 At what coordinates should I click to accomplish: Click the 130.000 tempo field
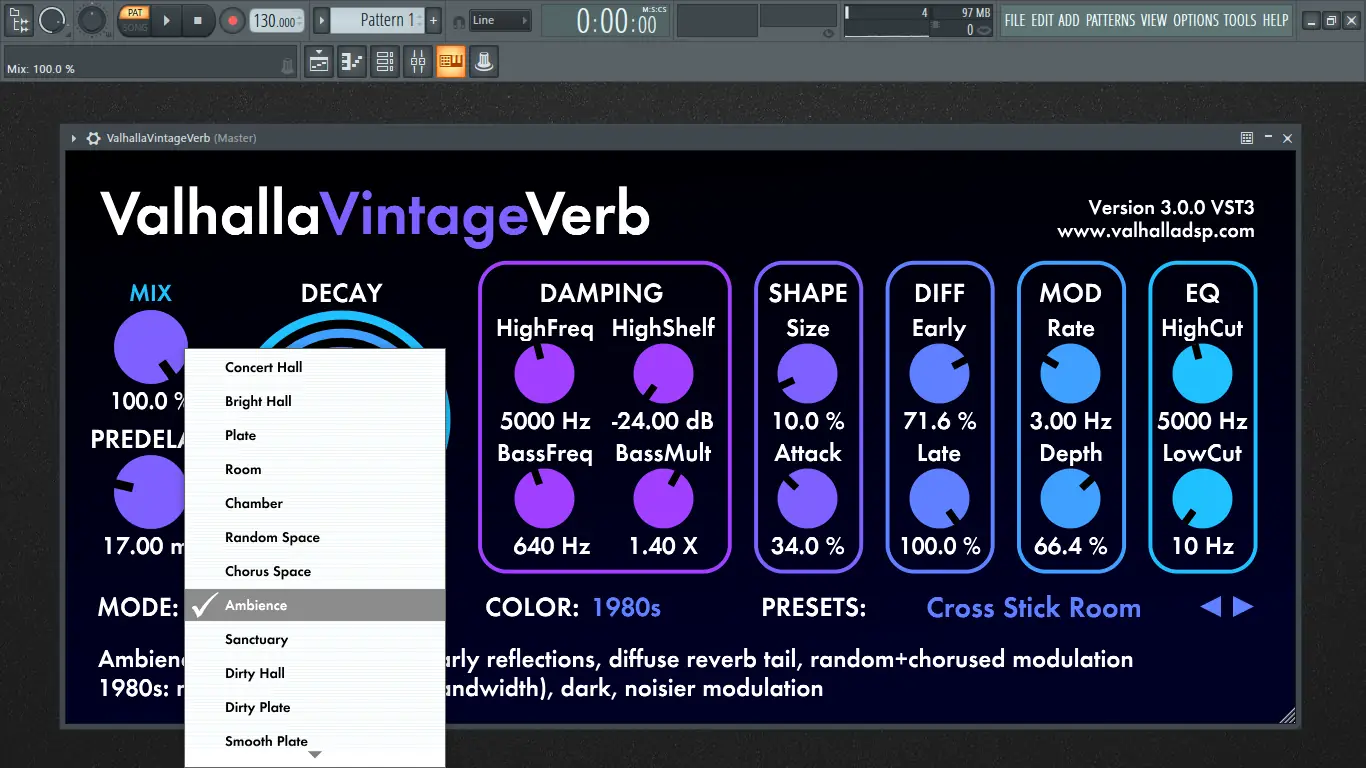(277, 20)
